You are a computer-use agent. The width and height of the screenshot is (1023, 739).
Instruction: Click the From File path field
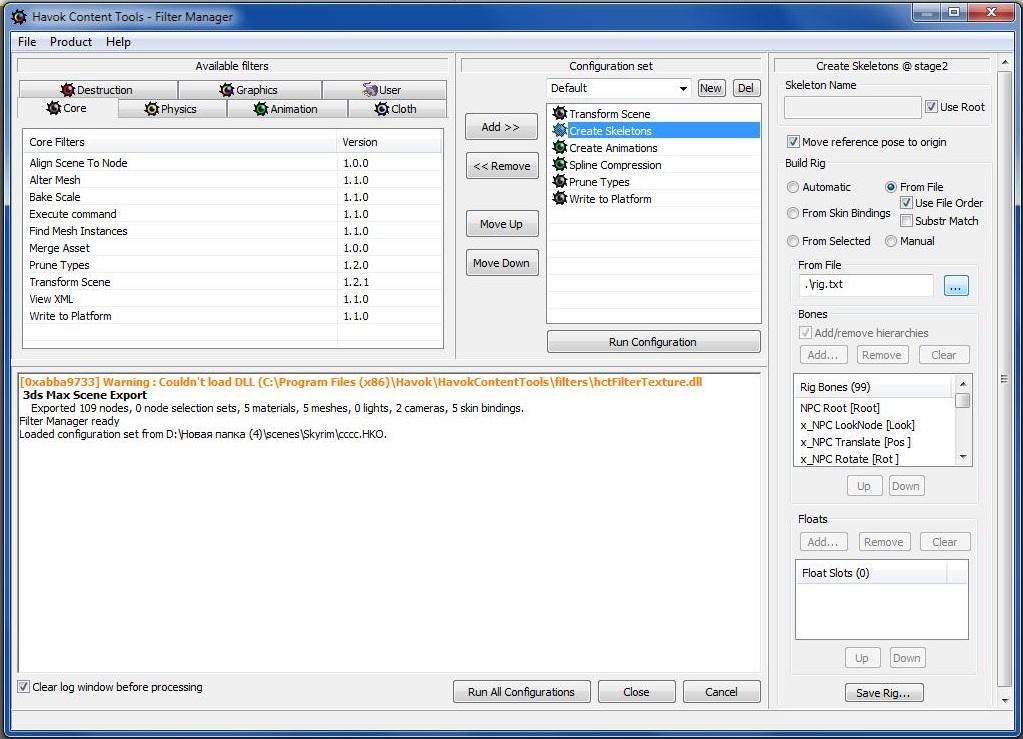(866, 285)
